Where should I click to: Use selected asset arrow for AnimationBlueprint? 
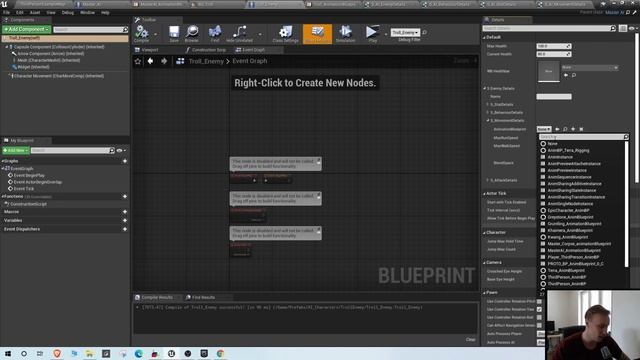(x=557, y=129)
